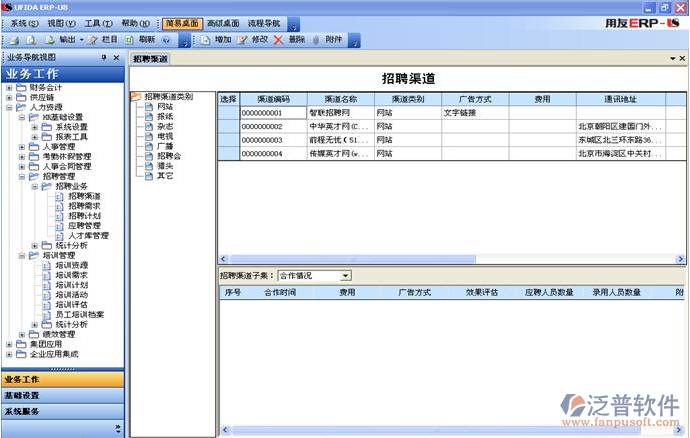Open the 栏目 (Columns) toolbar item
This screenshot has height=438, width=690.
pos(103,39)
